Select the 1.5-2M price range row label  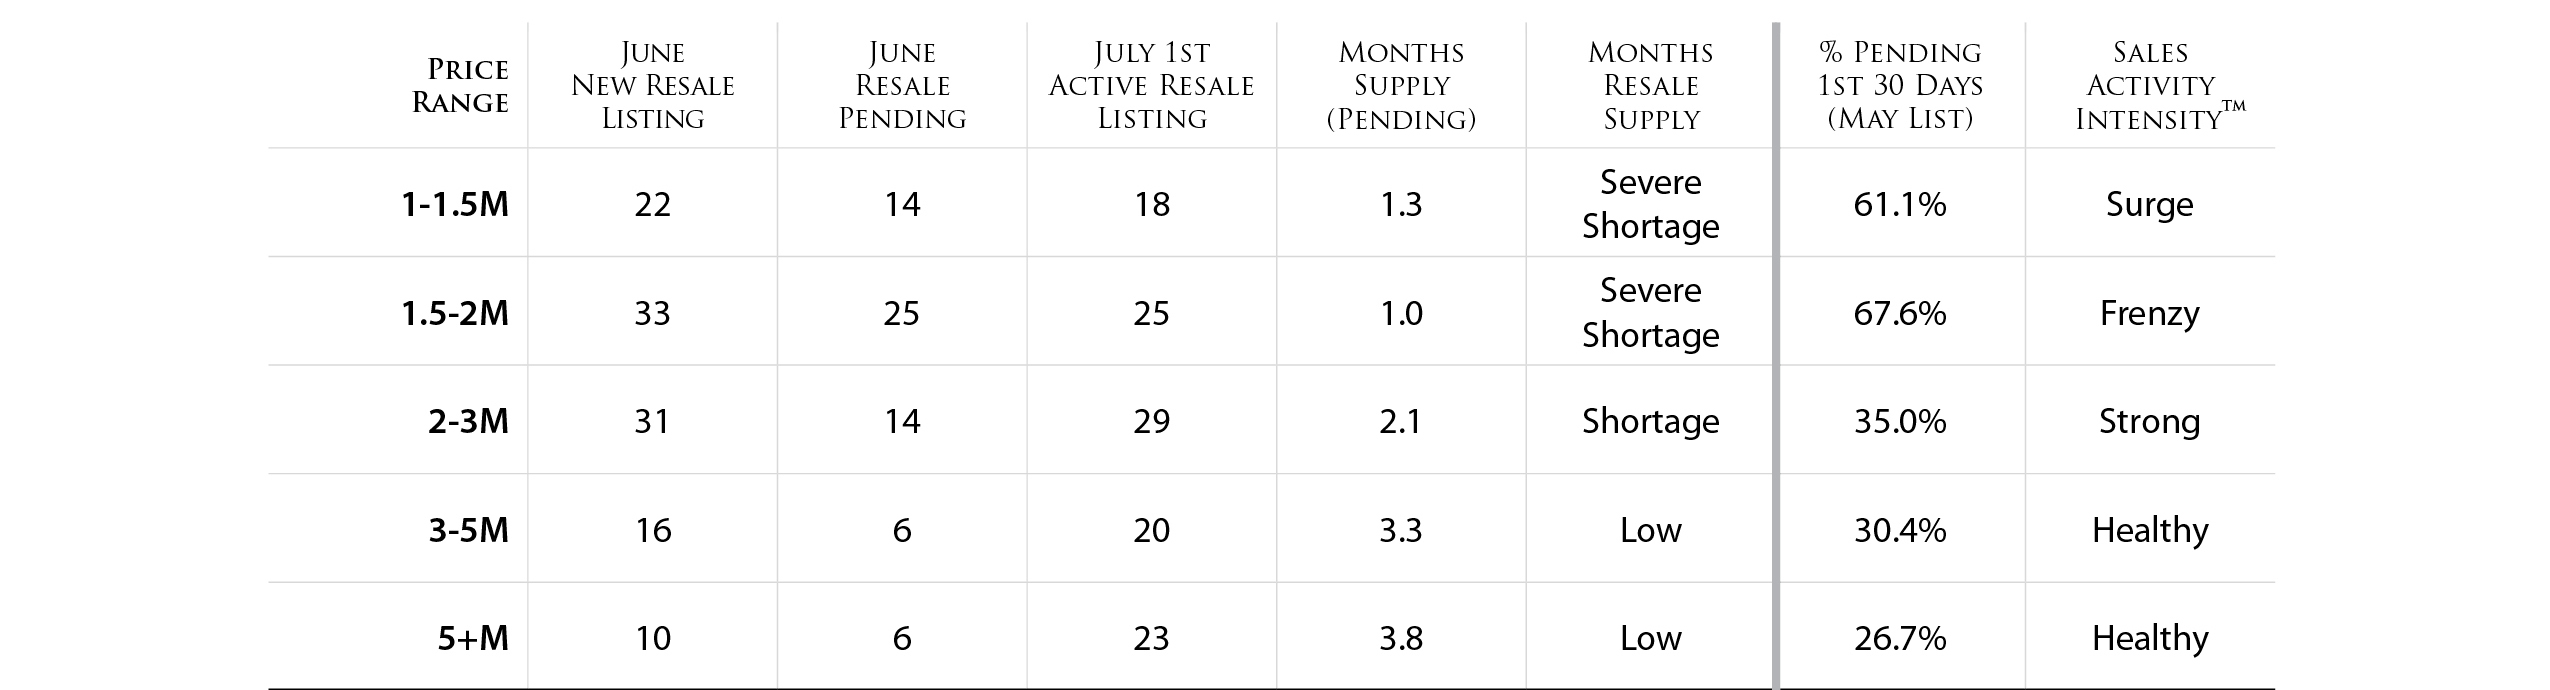(455, 313)
